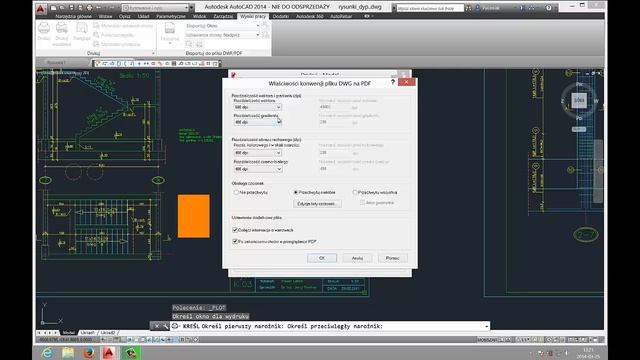This screenshot has width=640, height=360.
Task: Open the 'Rozdzielczość czarno-białego' dropdown
Action: [258, 169]
